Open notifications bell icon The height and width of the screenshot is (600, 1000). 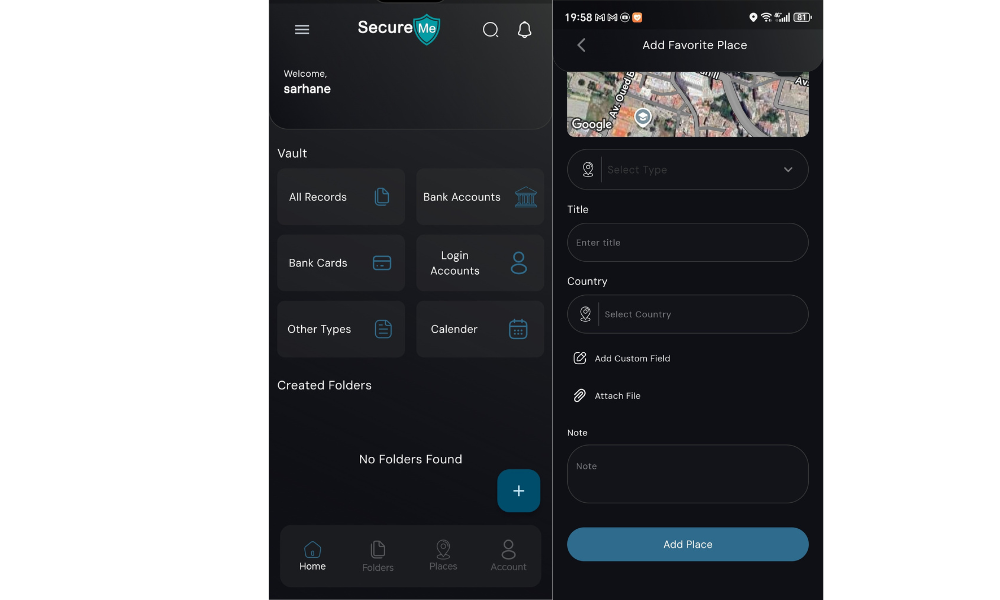[524, 29]
